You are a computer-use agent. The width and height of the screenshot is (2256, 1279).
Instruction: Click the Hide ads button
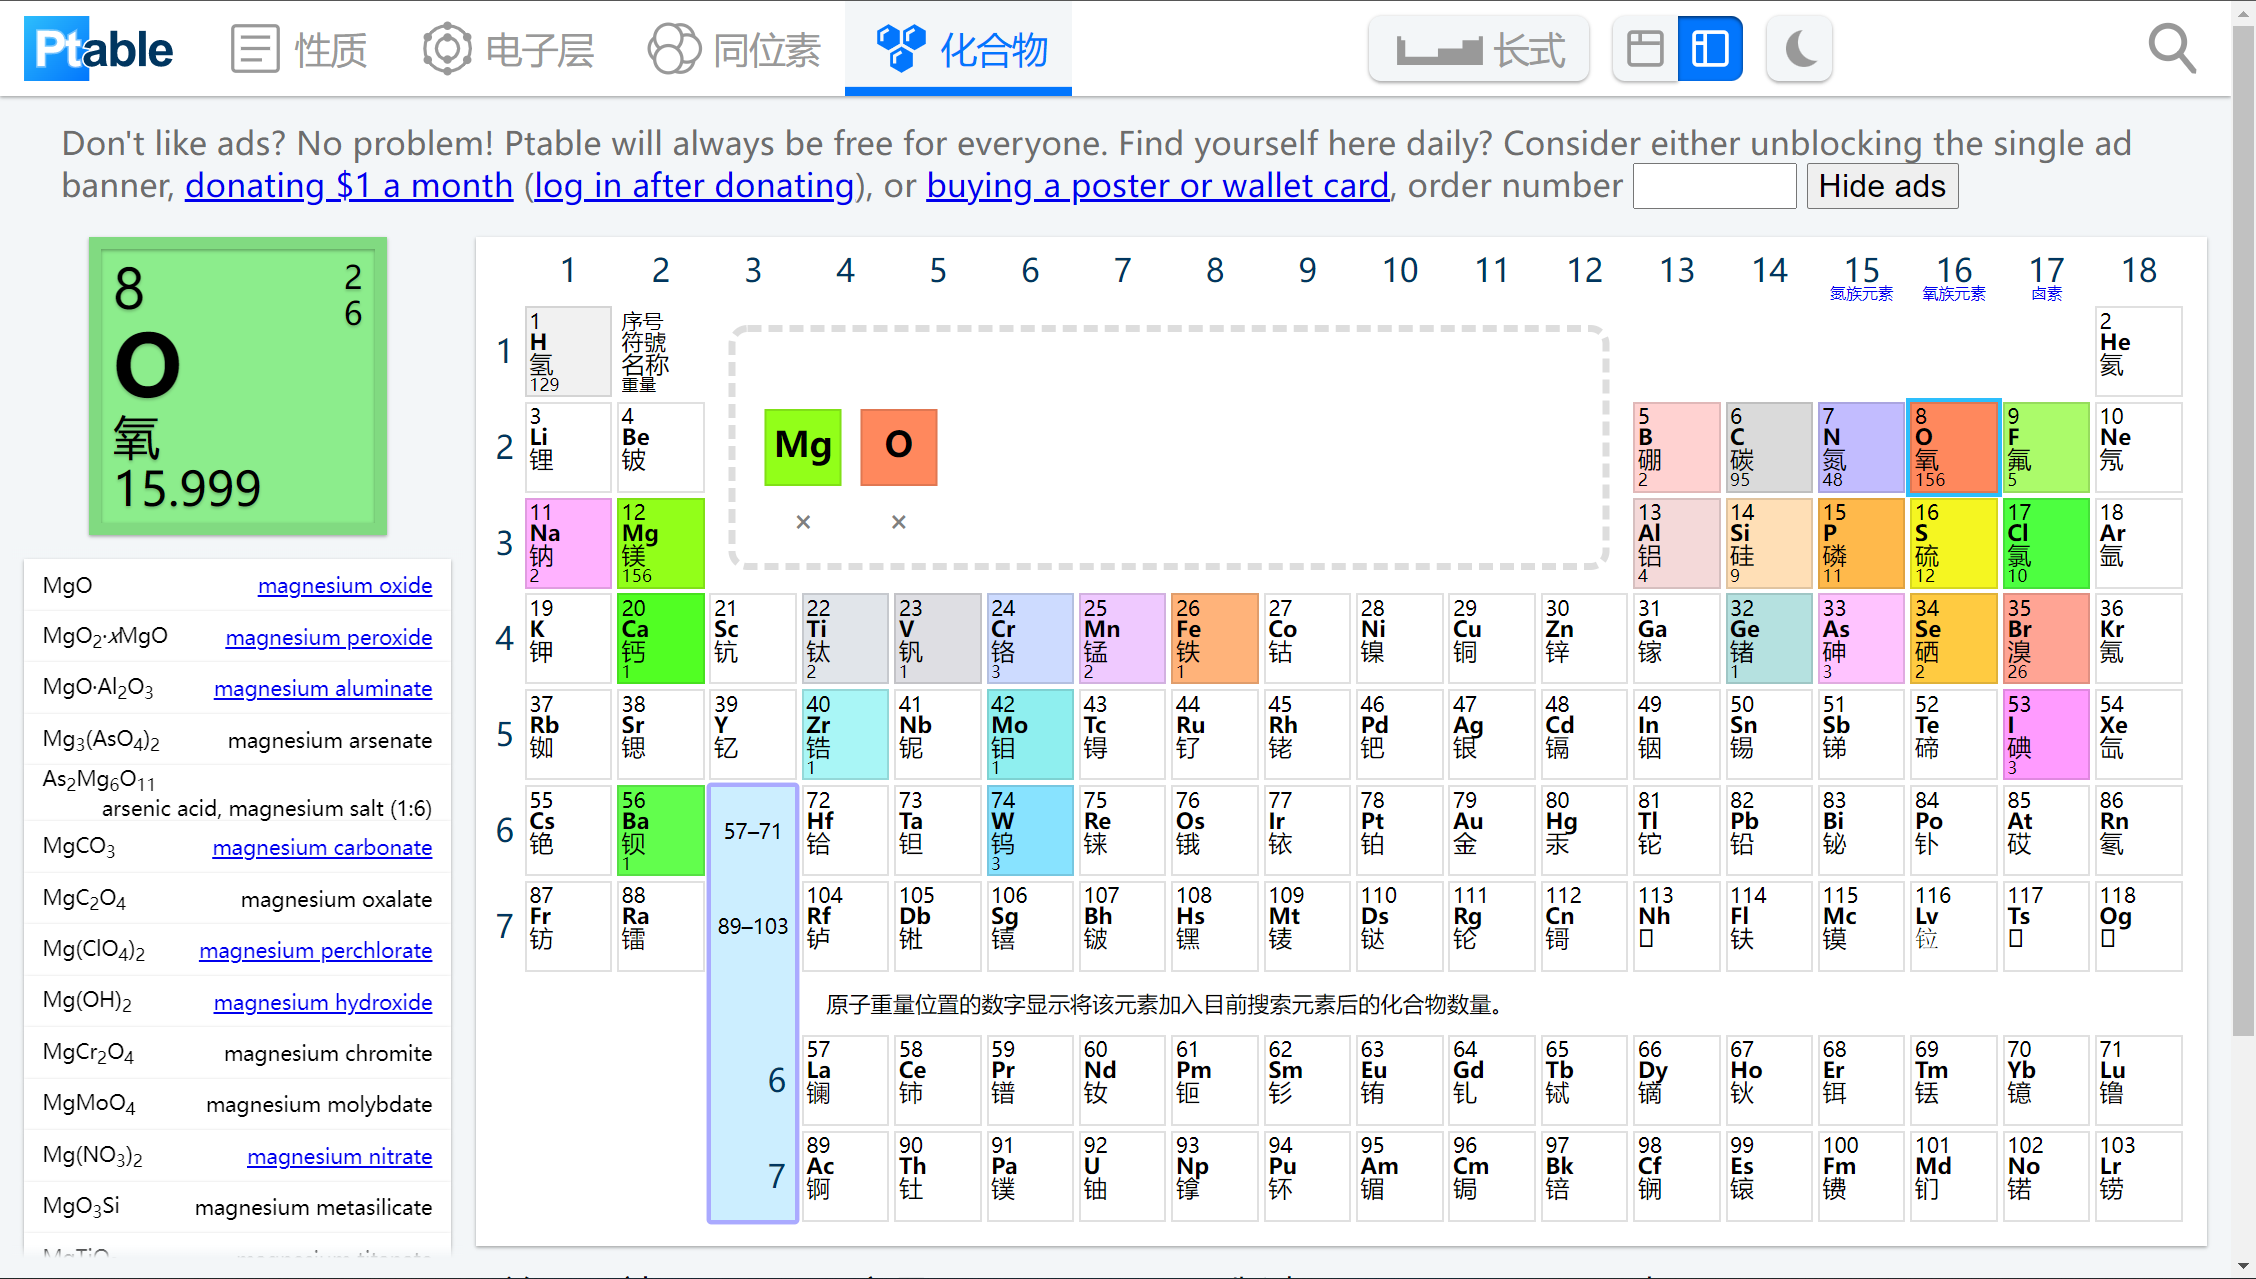[x=1881, y=185]
